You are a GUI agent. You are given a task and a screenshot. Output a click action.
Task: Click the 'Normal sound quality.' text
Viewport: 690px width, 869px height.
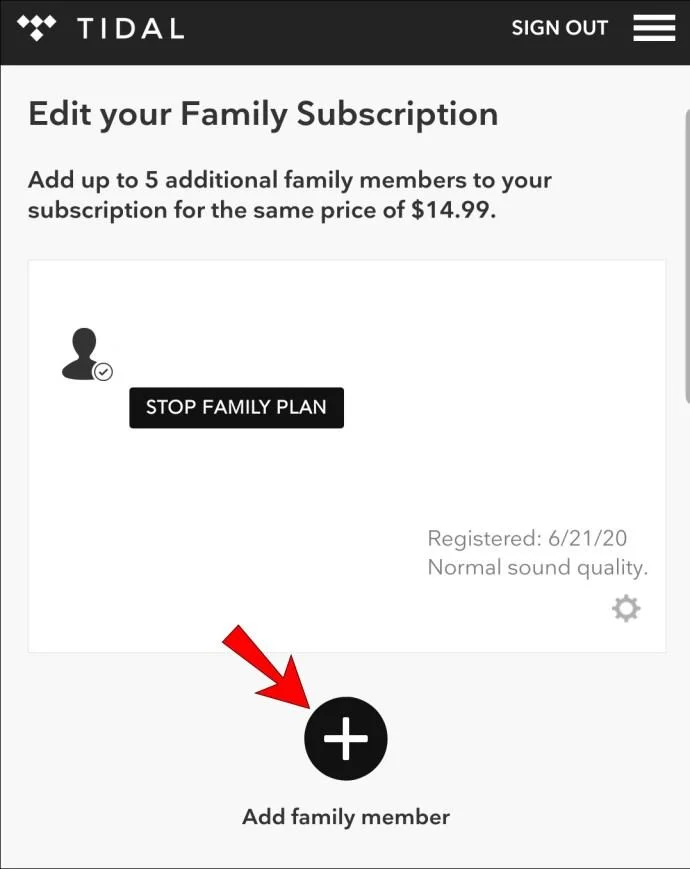click(x=537, y=567)
